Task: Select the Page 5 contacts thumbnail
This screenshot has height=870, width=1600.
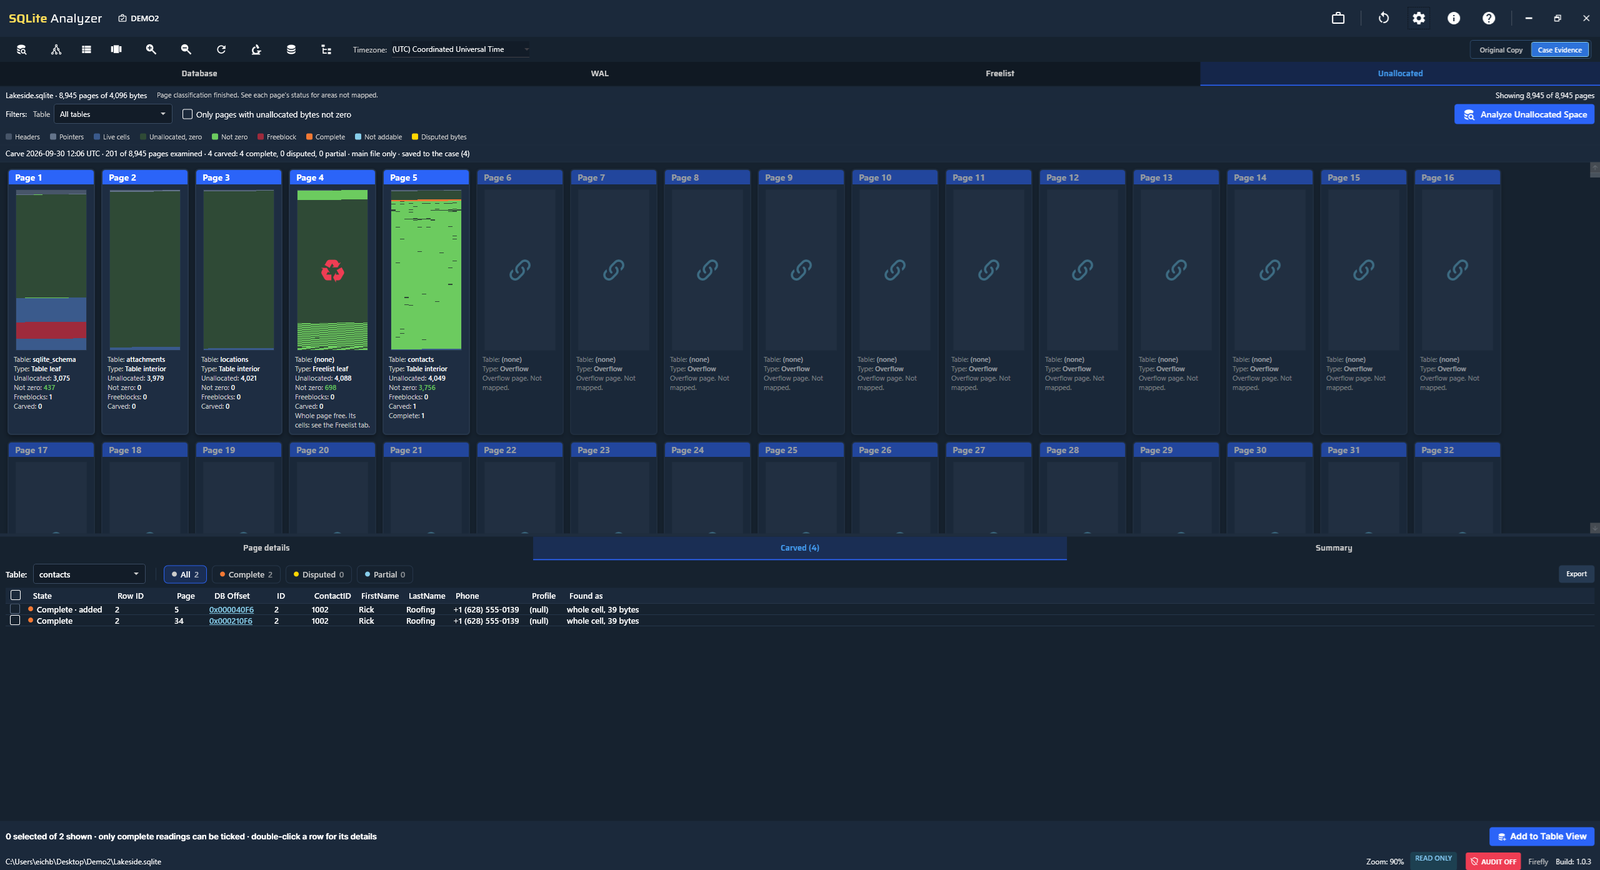Action: (426, 269)
